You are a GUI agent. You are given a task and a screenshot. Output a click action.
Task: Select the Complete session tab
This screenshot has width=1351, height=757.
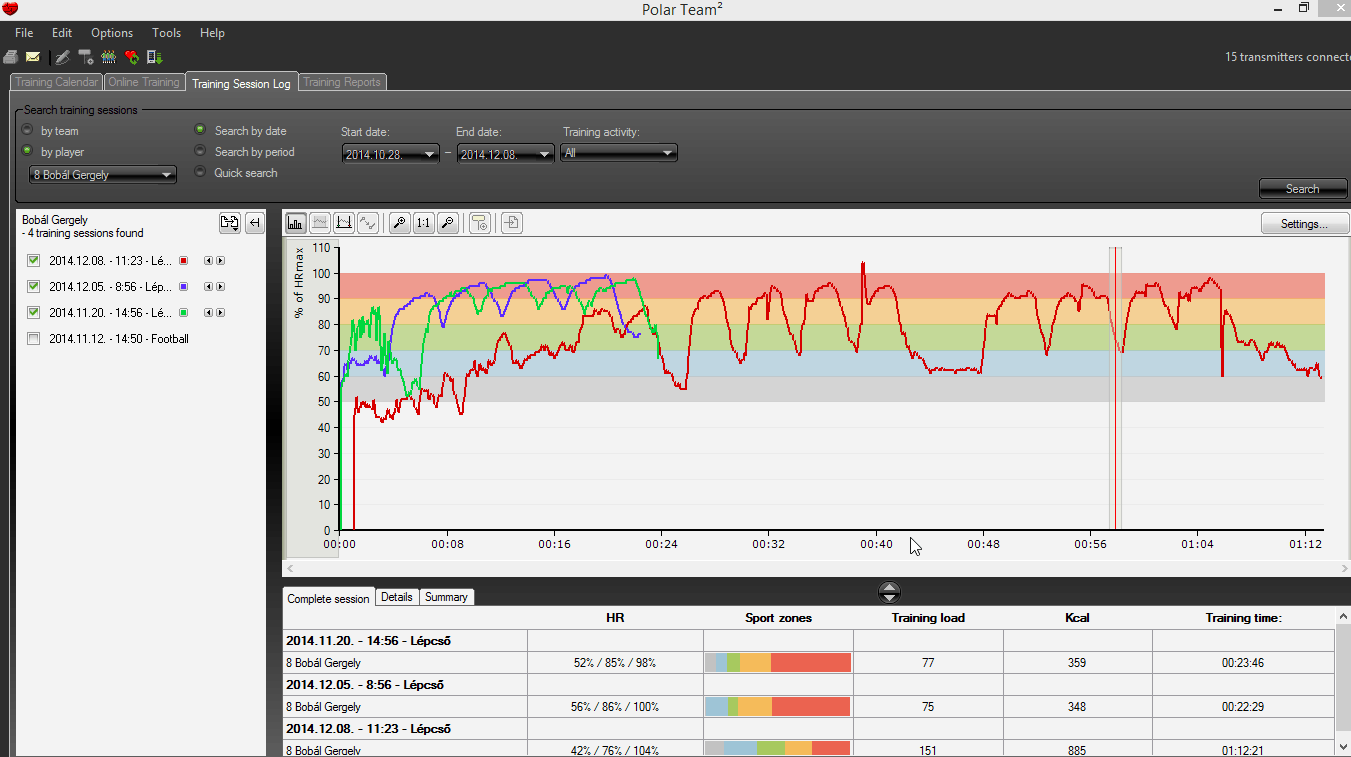click(x=328, y=598)
